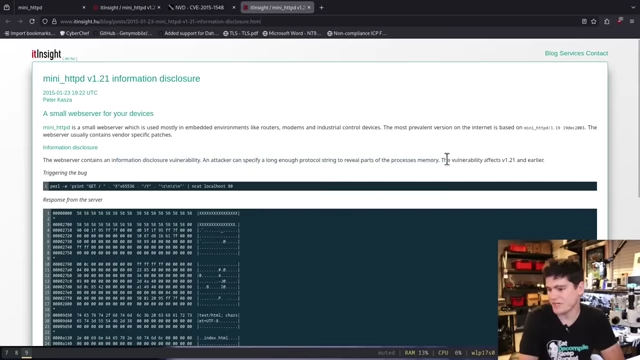Image resolution: width=640 pixels, height=360 pixels.
Task: Bookmark this page with the star icon
Action: [x=594, y=21]
